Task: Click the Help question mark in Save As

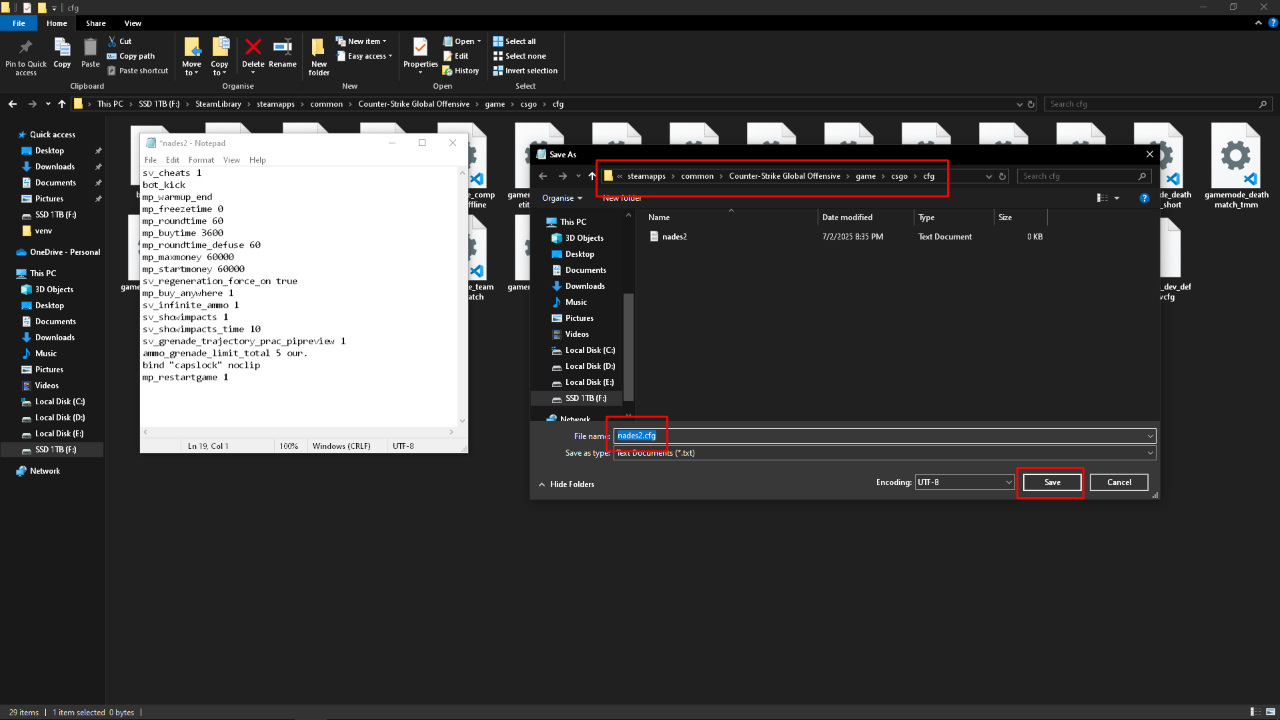Action: [x=1142, y=198]
